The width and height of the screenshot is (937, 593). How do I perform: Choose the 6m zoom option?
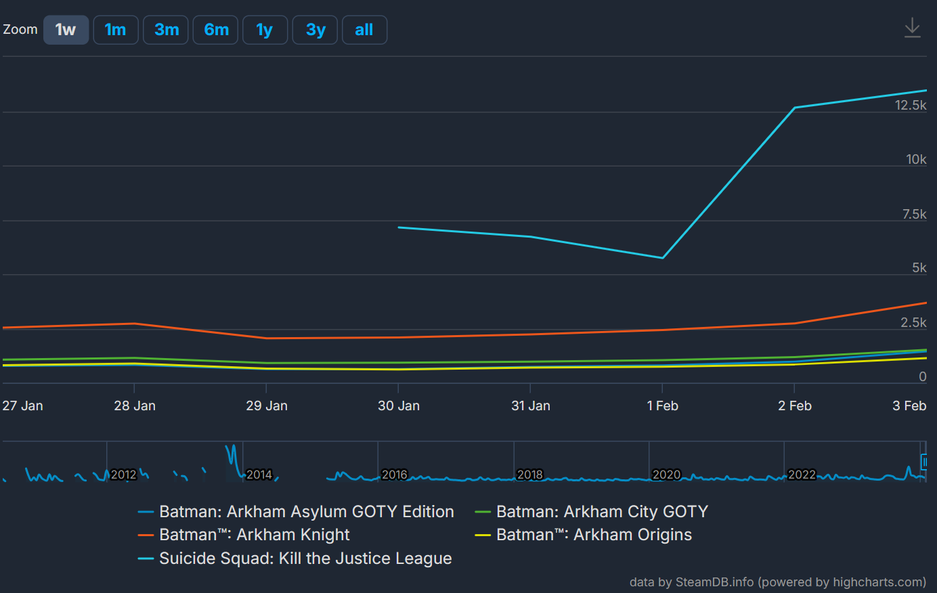point(216,30)
